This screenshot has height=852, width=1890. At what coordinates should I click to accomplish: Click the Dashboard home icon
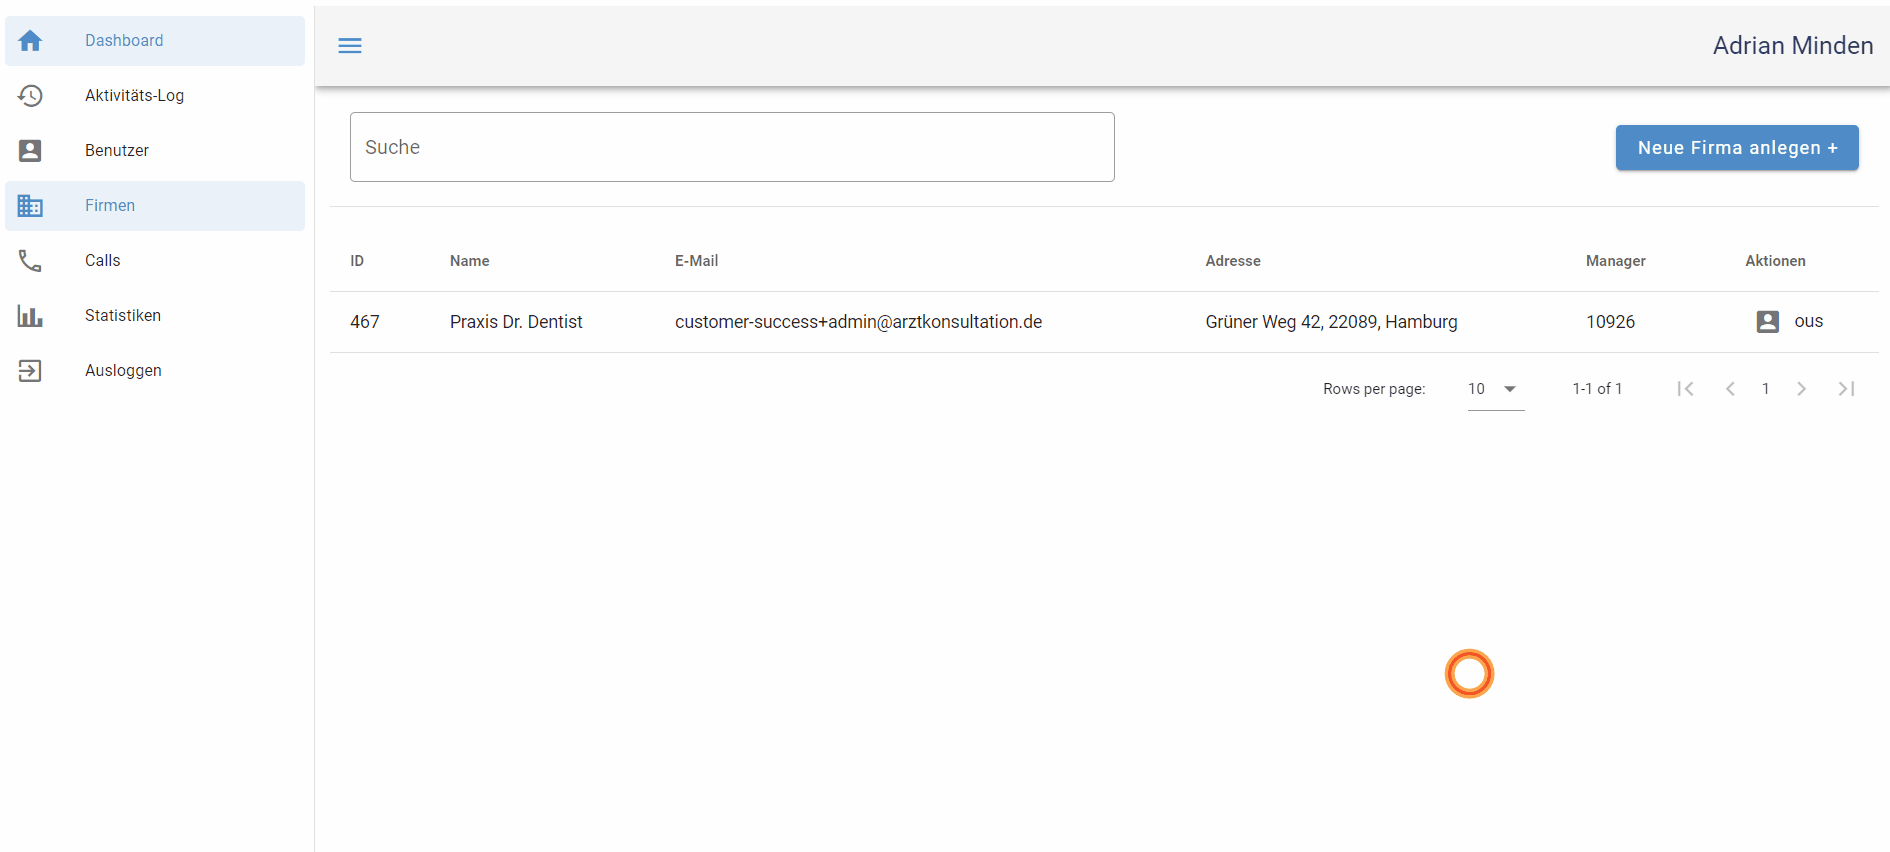tap(30, 41)
